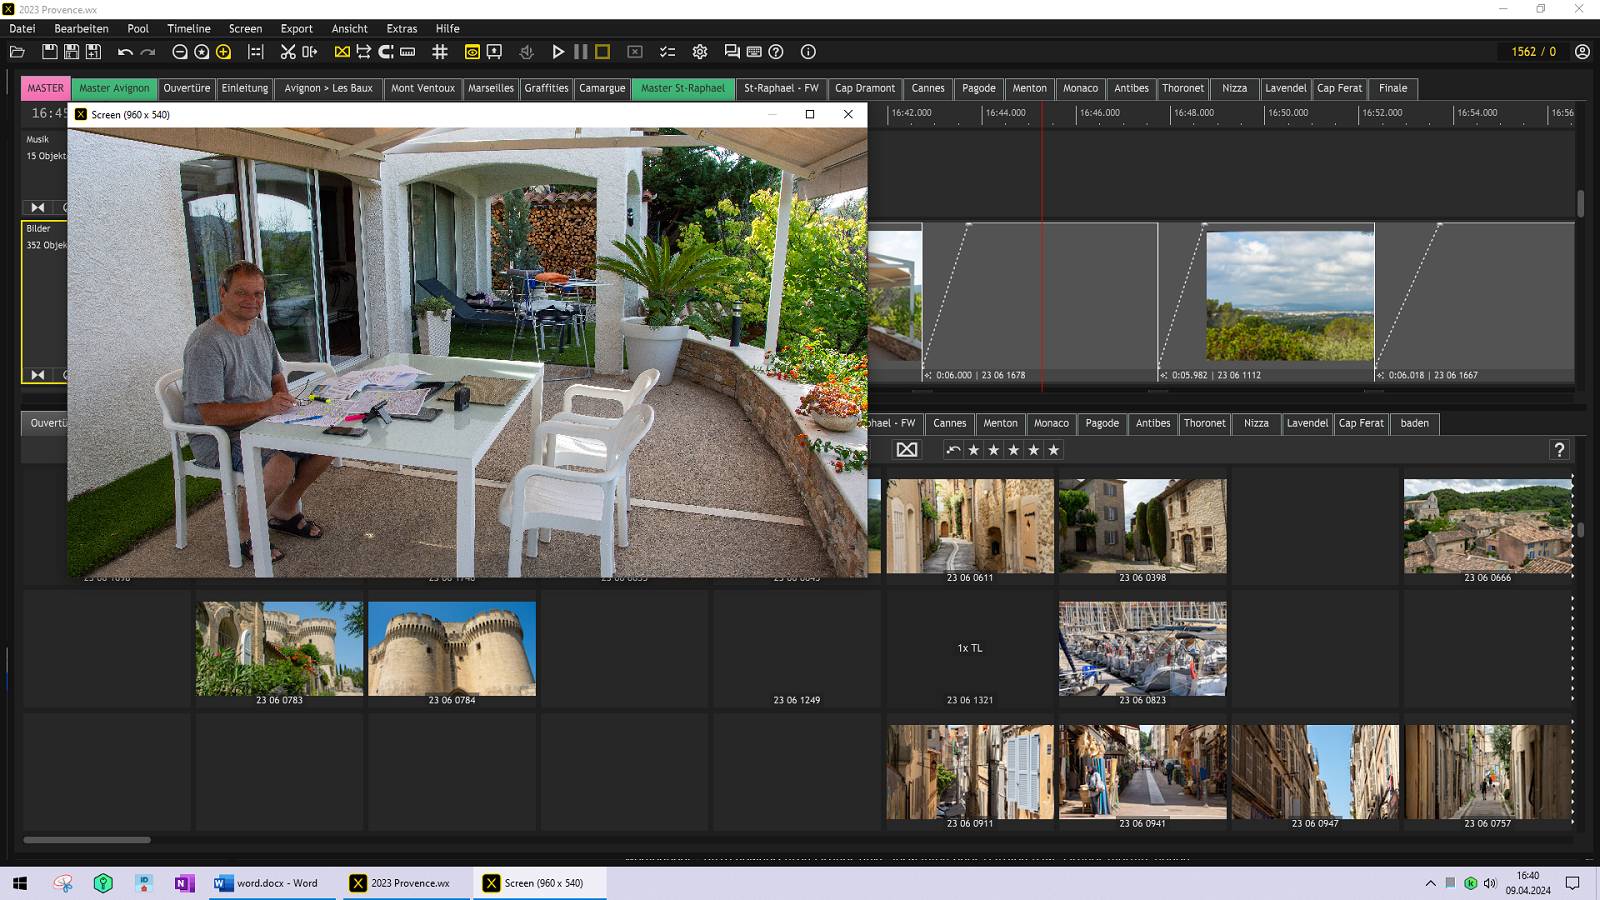Redo the last undone action
Screen dimensions: 1600x900
[x=148, y=52]
